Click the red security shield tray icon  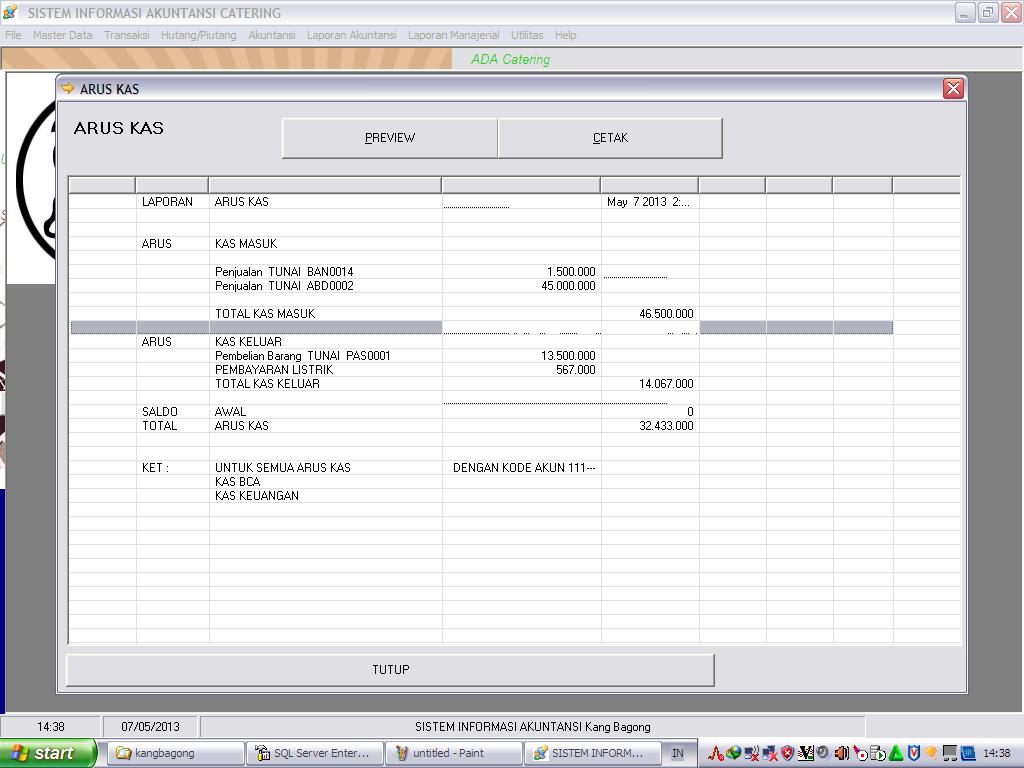[x=788, y=753]
